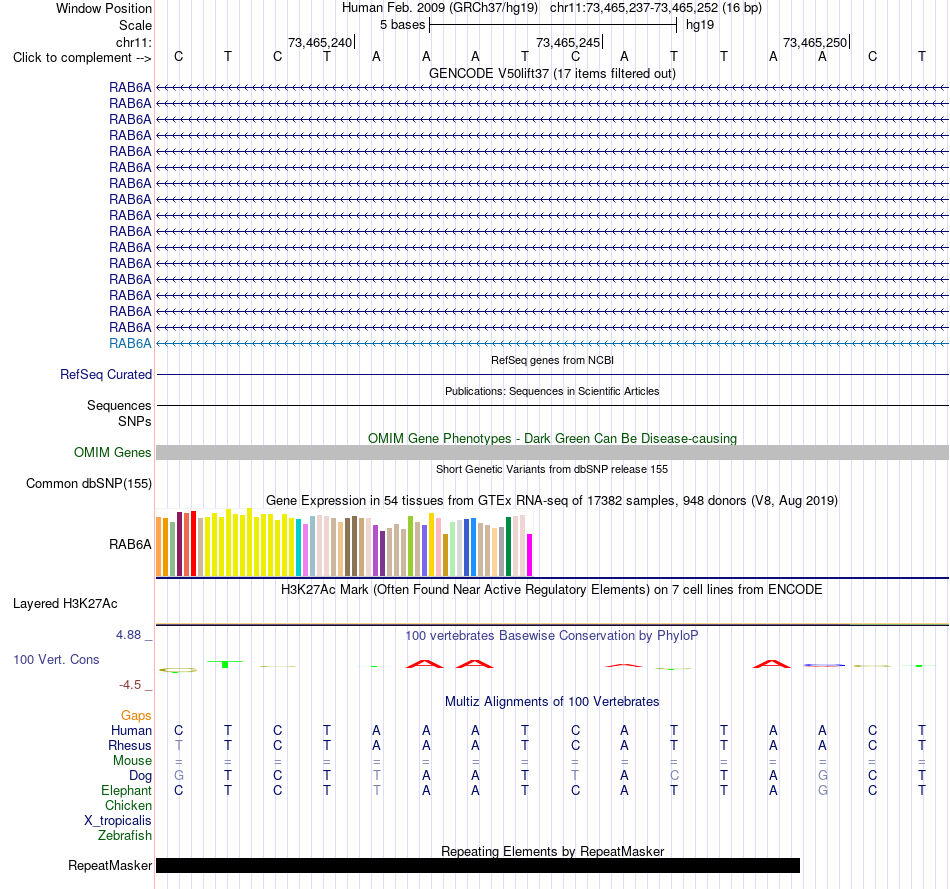Open the GTEx Gene Expression track title
Viewport: 950px width, 889px height.
pyautogui.click(x=552, y=501)
